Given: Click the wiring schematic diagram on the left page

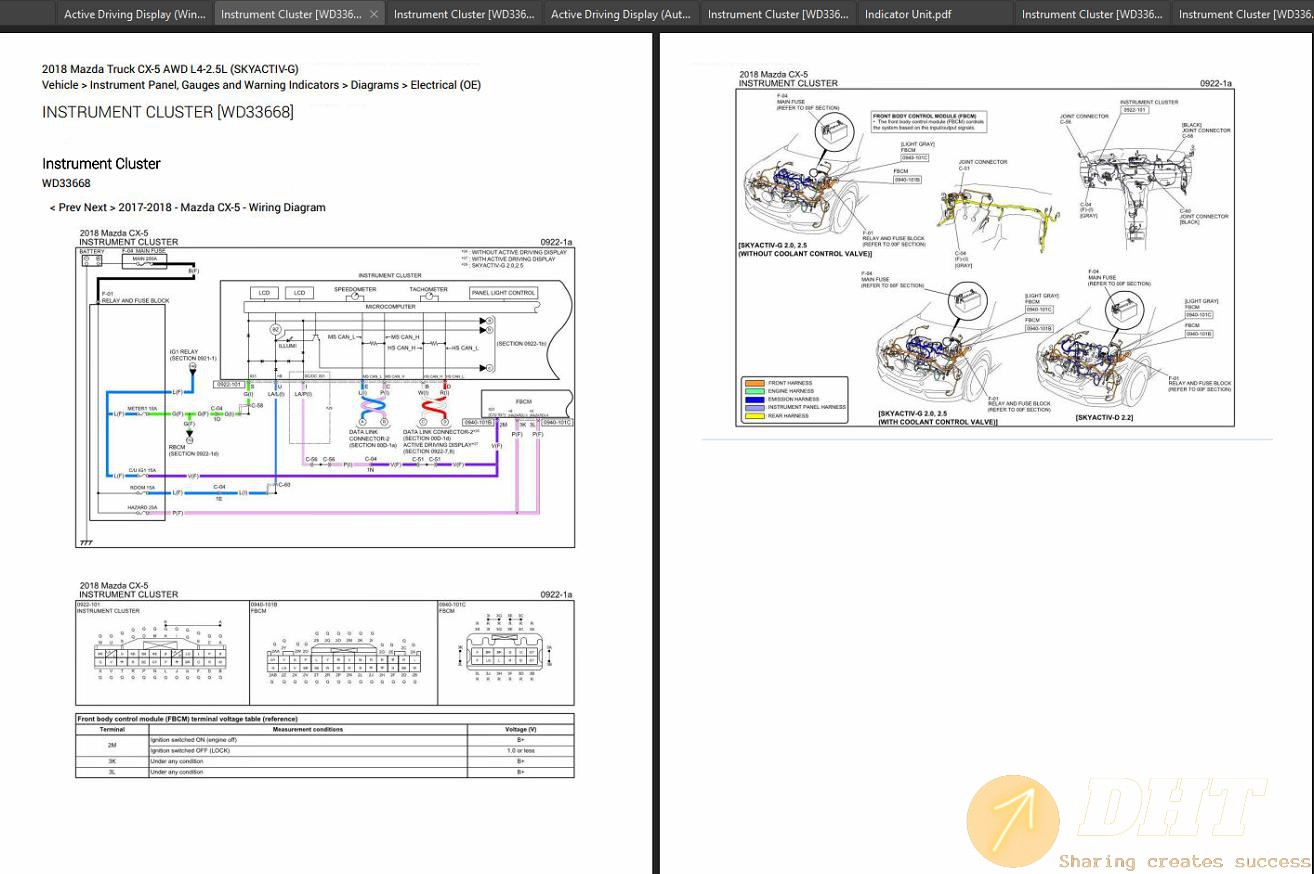Looking at the screenshot, I should click(325, 397).
